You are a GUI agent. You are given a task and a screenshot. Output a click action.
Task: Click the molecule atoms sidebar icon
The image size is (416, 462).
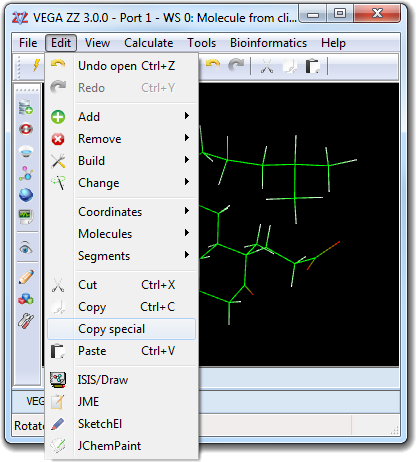point(26,173)
